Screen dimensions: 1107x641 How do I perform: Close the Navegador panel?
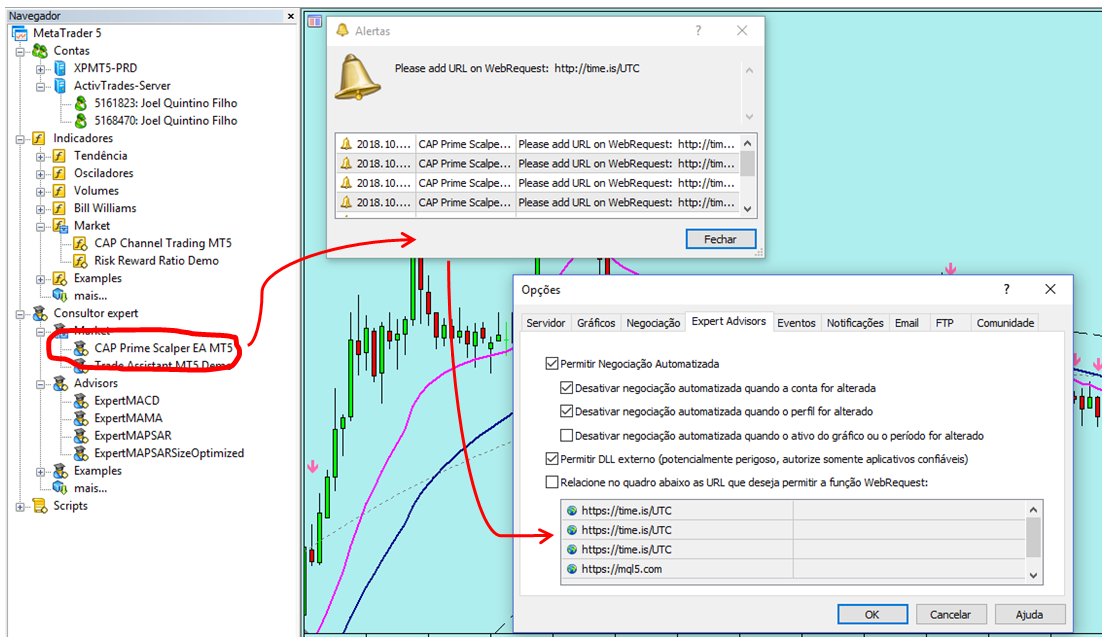coord(291,16)
